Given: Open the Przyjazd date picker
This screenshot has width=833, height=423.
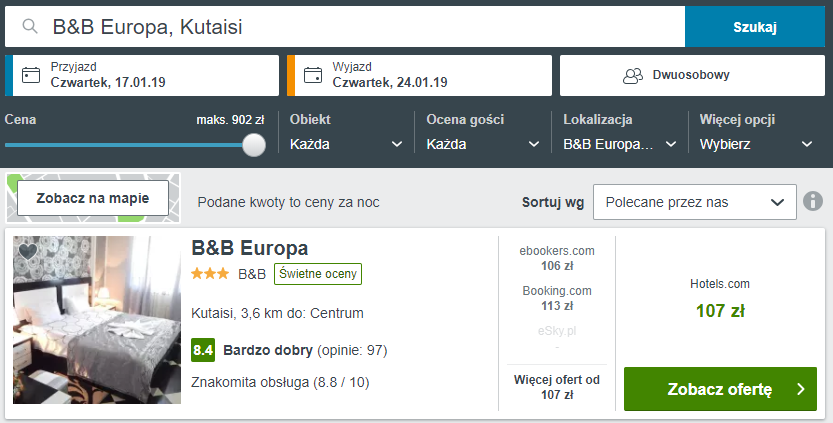Looking at the screenshot, I should click(142, 75).
